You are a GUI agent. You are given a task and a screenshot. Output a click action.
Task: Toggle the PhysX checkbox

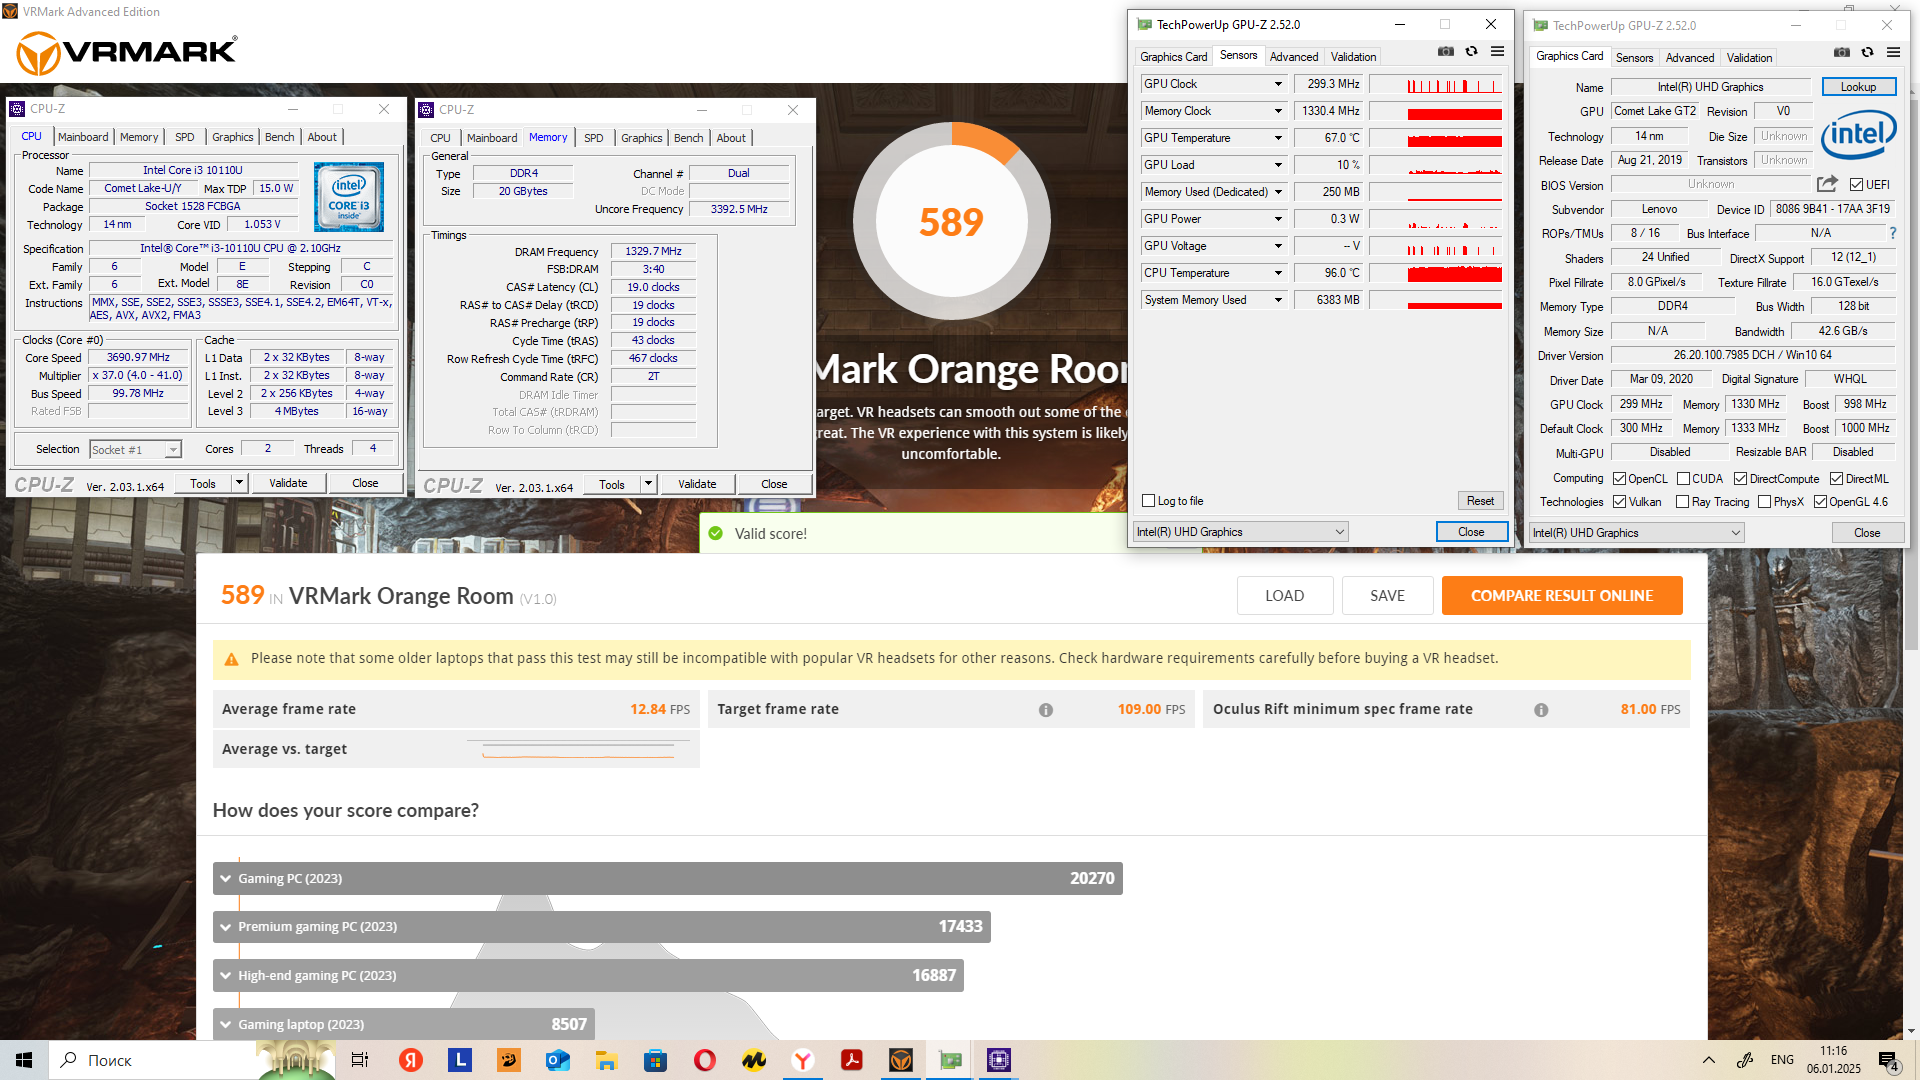(x=1764, y=502)
